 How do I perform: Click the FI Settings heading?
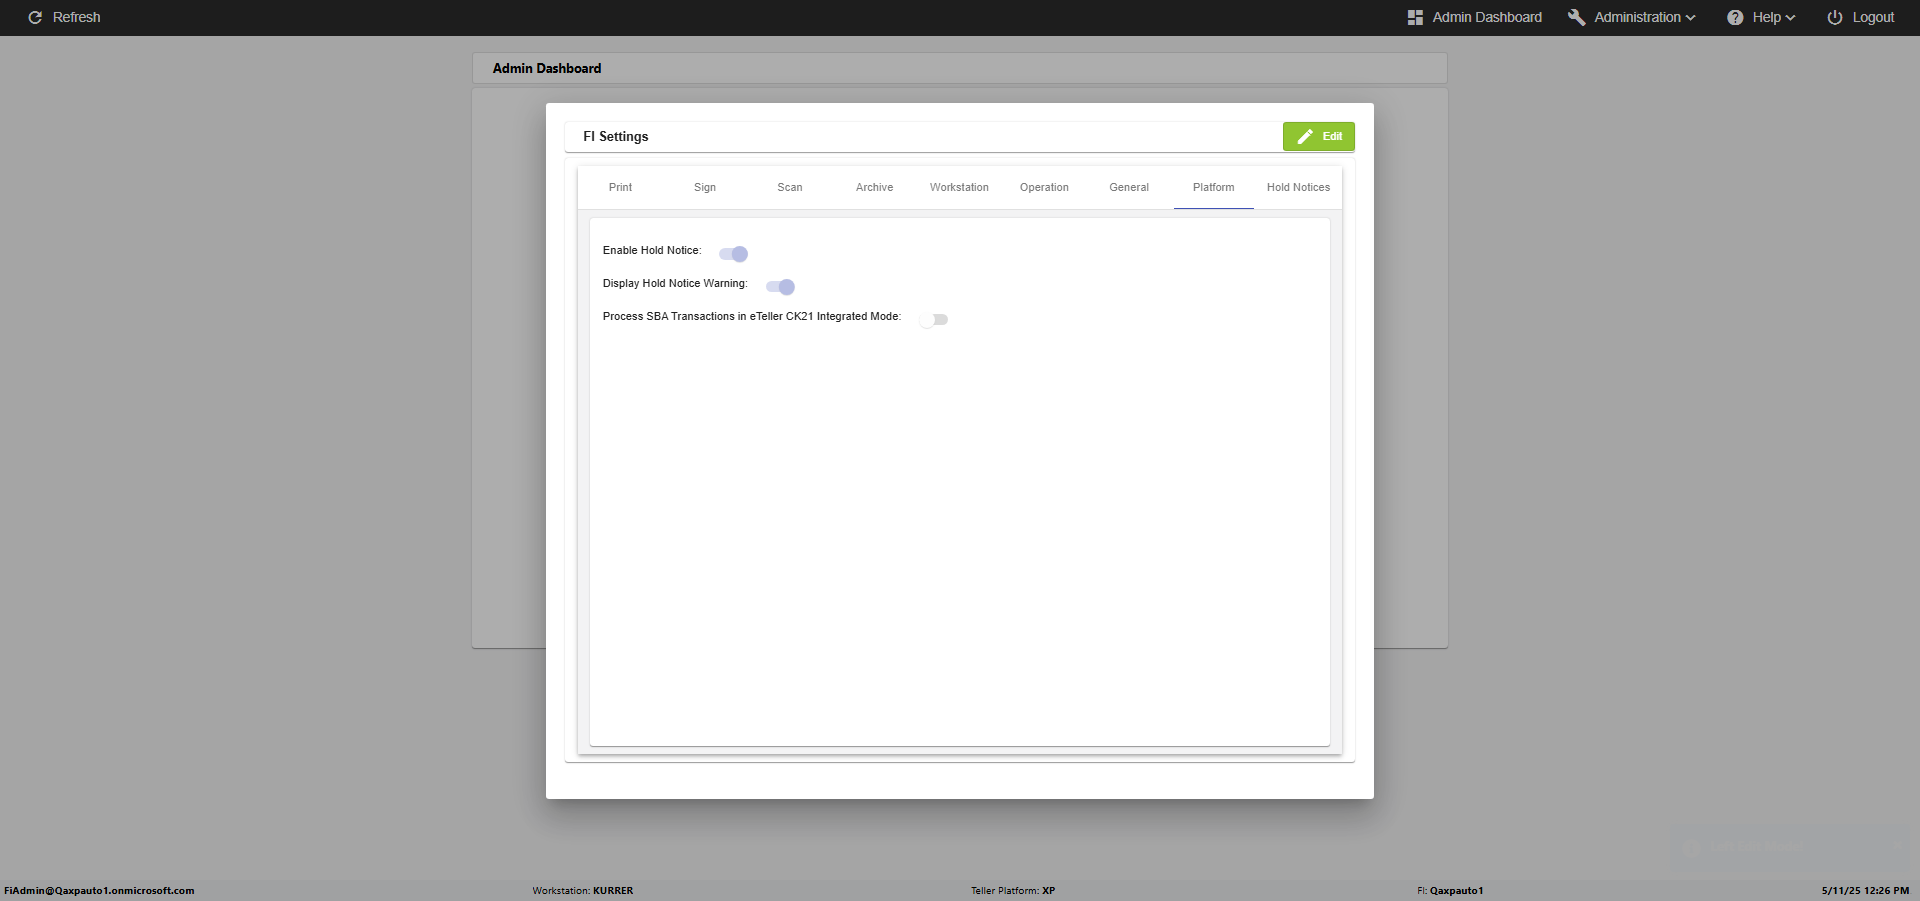click(x=616, y=137)
